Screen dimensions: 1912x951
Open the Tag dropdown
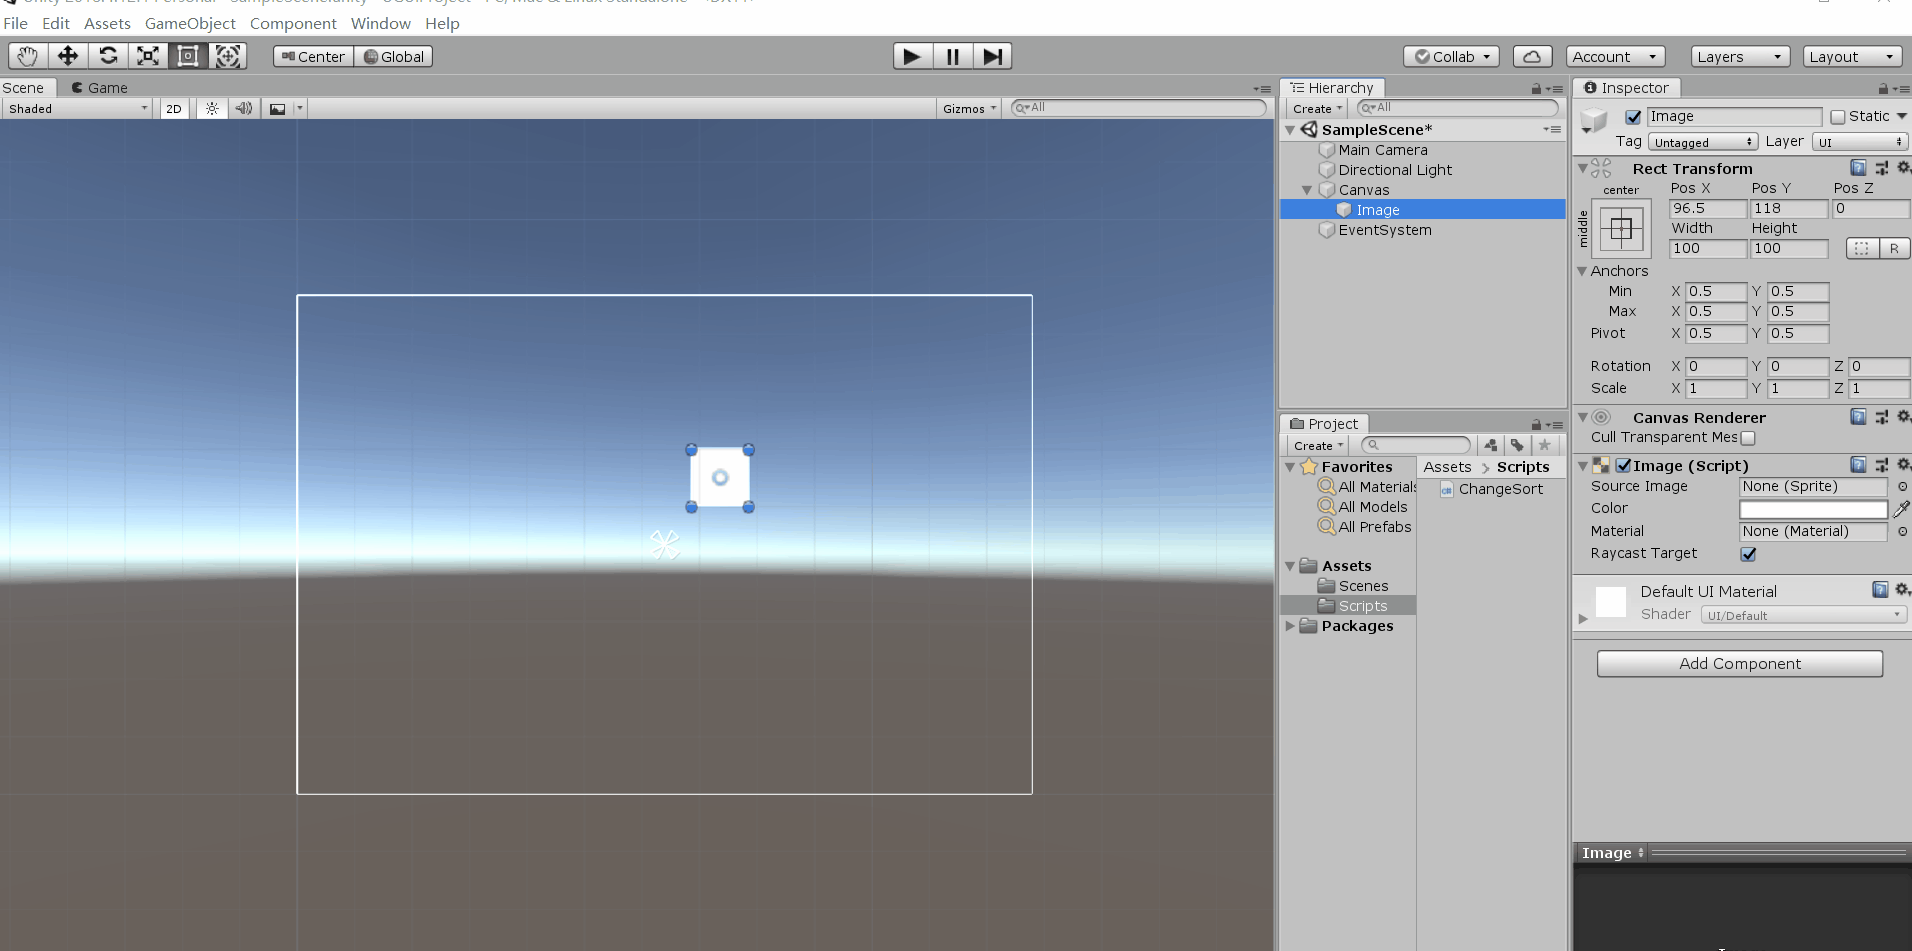(x=1703, y=143)
